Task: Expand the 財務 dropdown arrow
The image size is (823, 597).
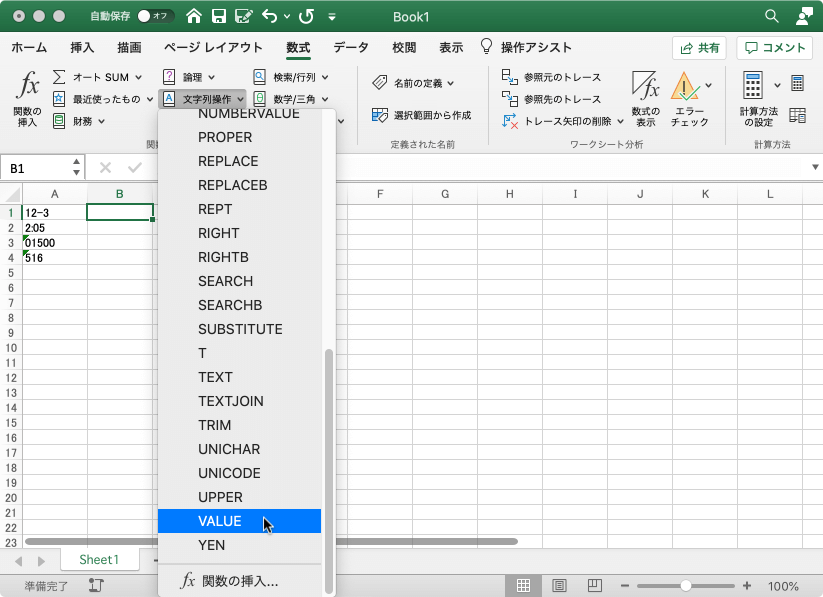Action: (x=101, y=121)
